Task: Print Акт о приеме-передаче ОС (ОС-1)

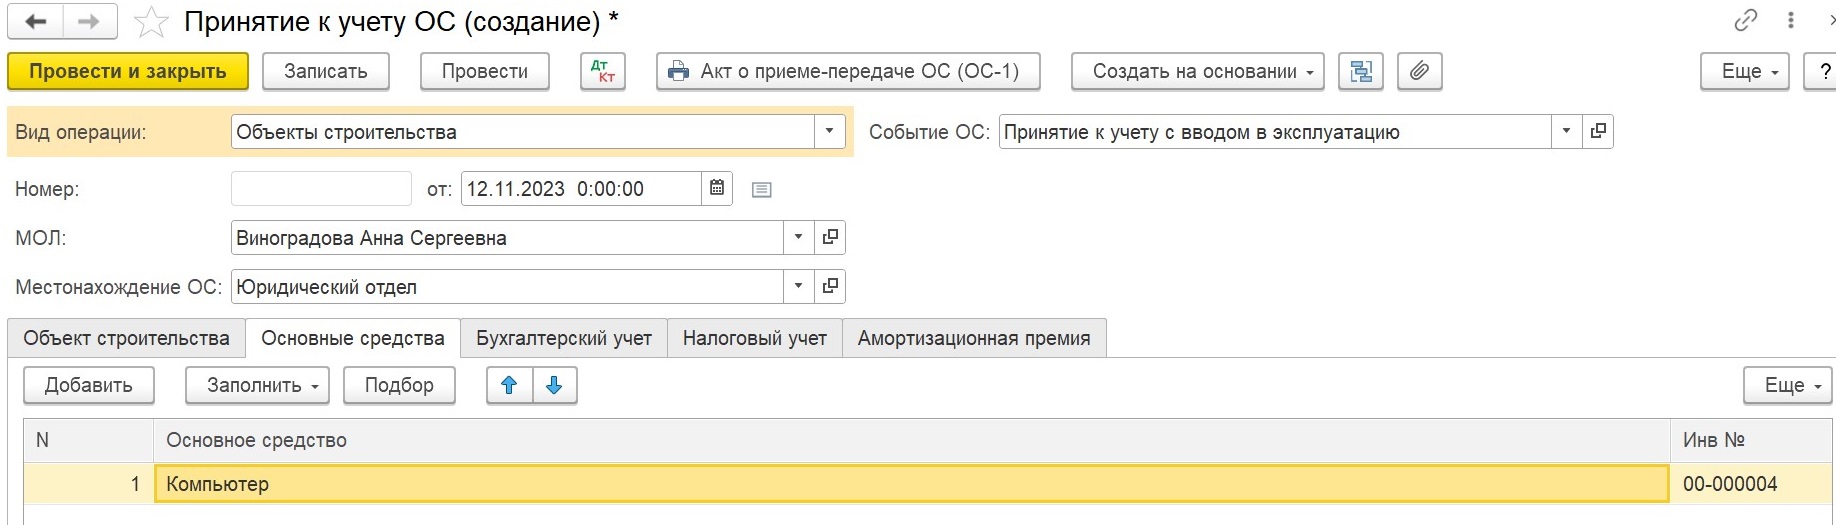Action: point(848,71)
